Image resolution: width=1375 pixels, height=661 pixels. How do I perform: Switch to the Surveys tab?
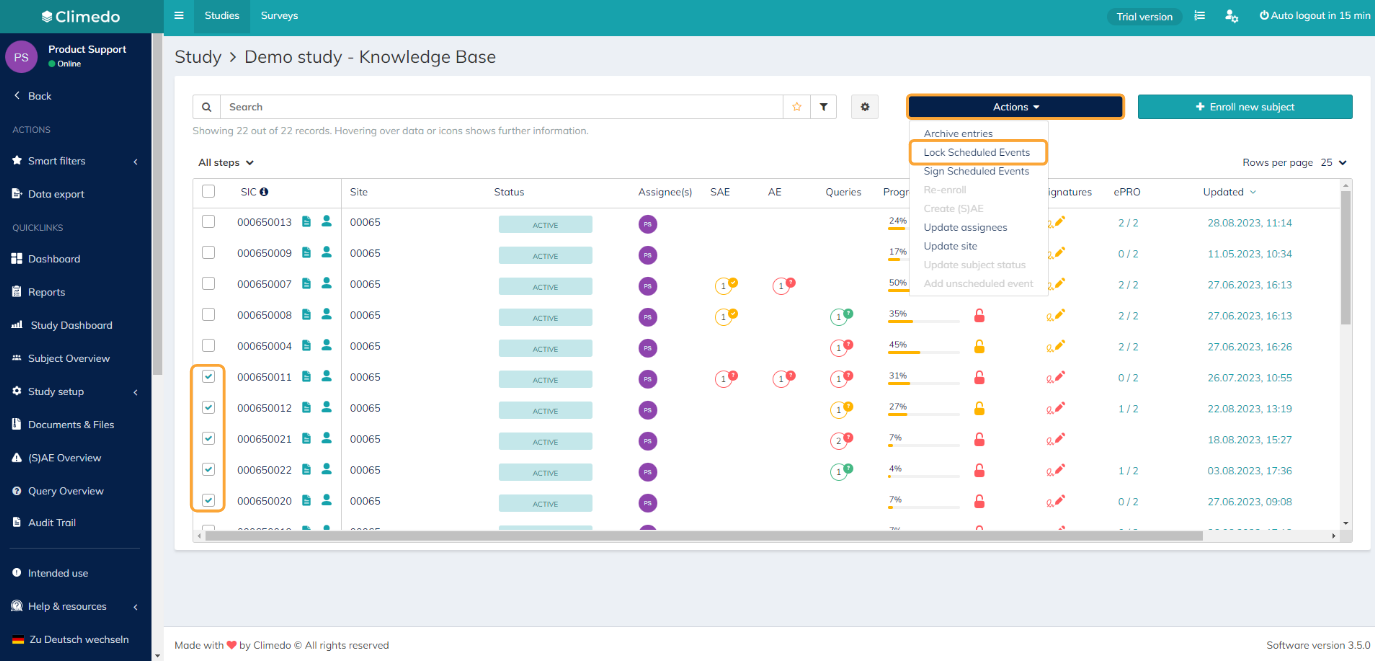279,16
